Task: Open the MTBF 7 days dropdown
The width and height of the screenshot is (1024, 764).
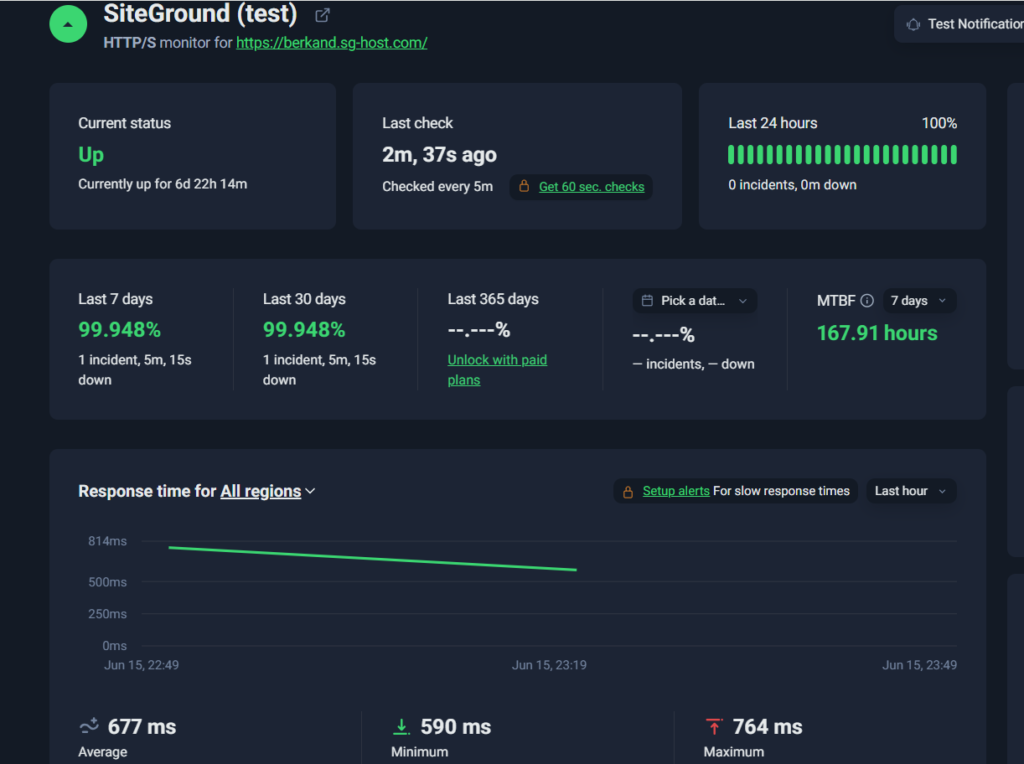Action: [920, 300]
